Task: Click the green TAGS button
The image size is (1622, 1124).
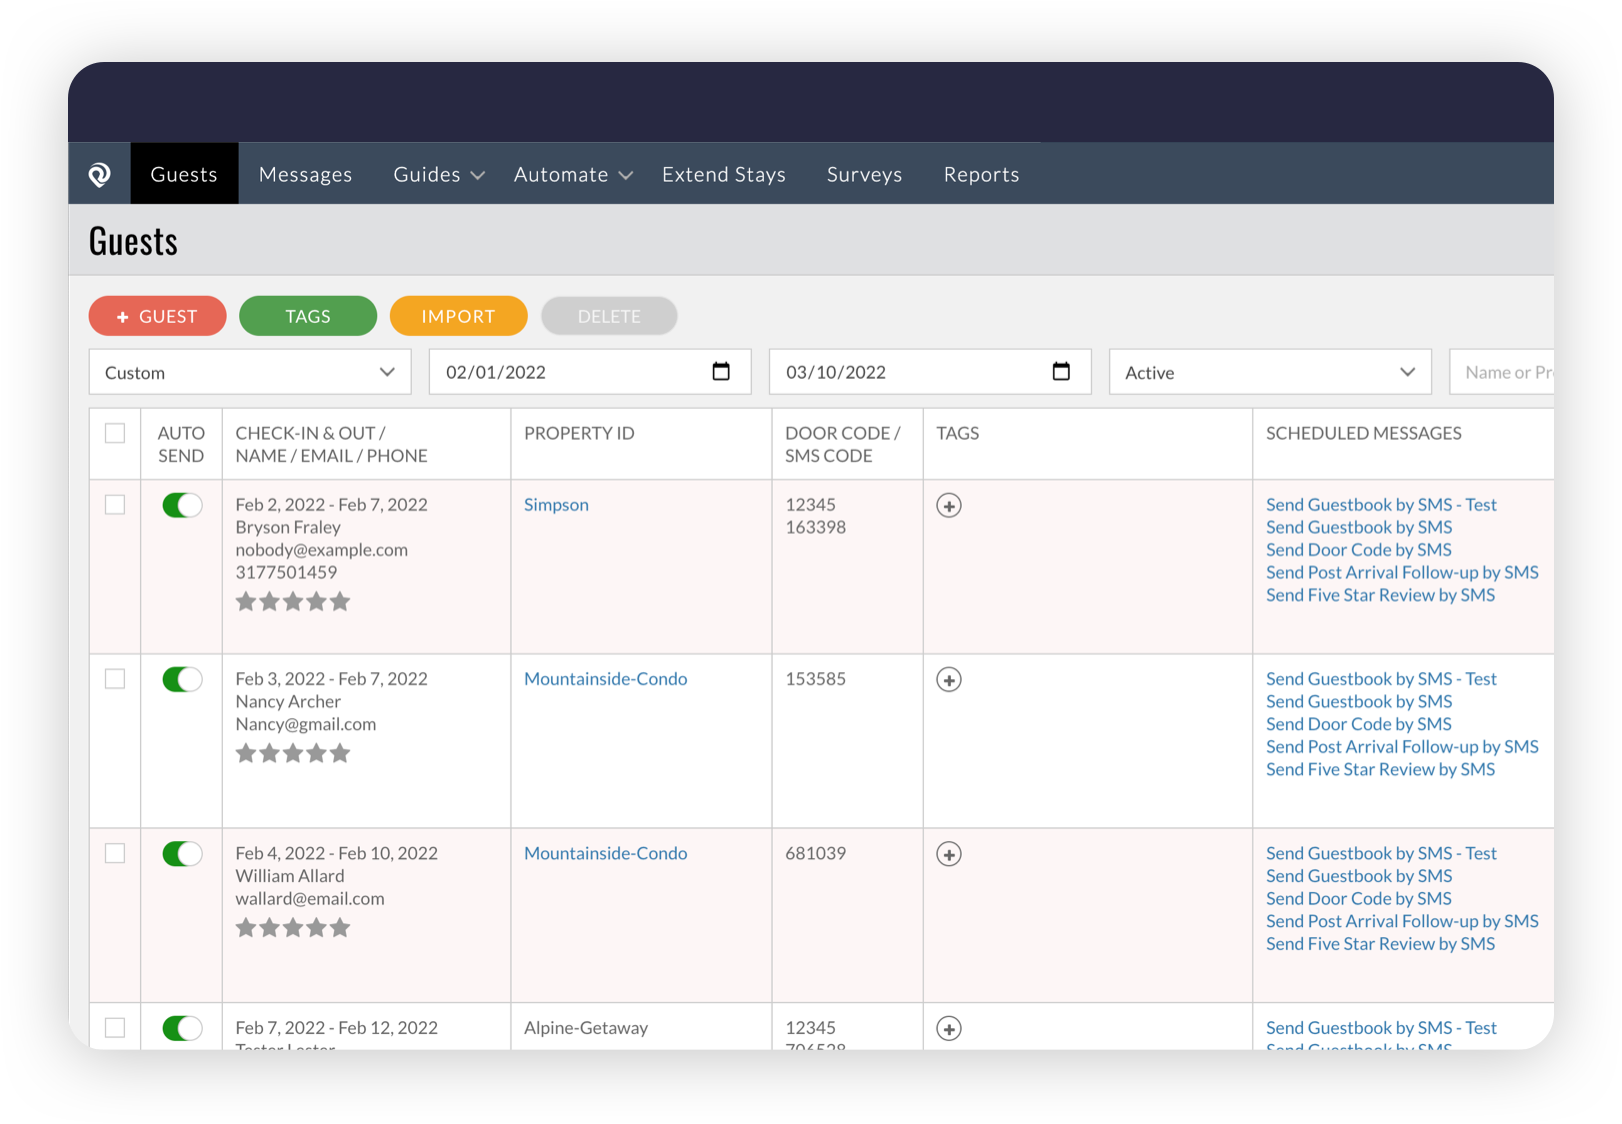Action: click(x=308, y=316)
